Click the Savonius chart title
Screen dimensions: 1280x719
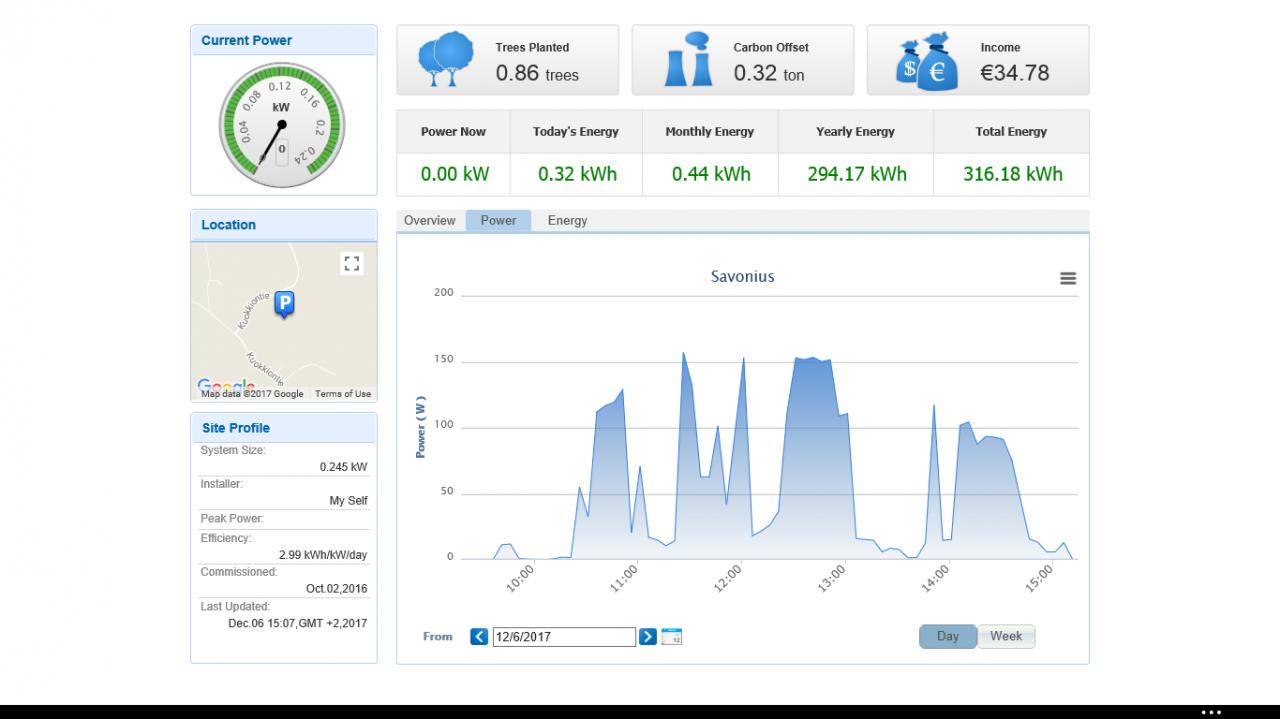pyautogui.click(x=743, y=276)
